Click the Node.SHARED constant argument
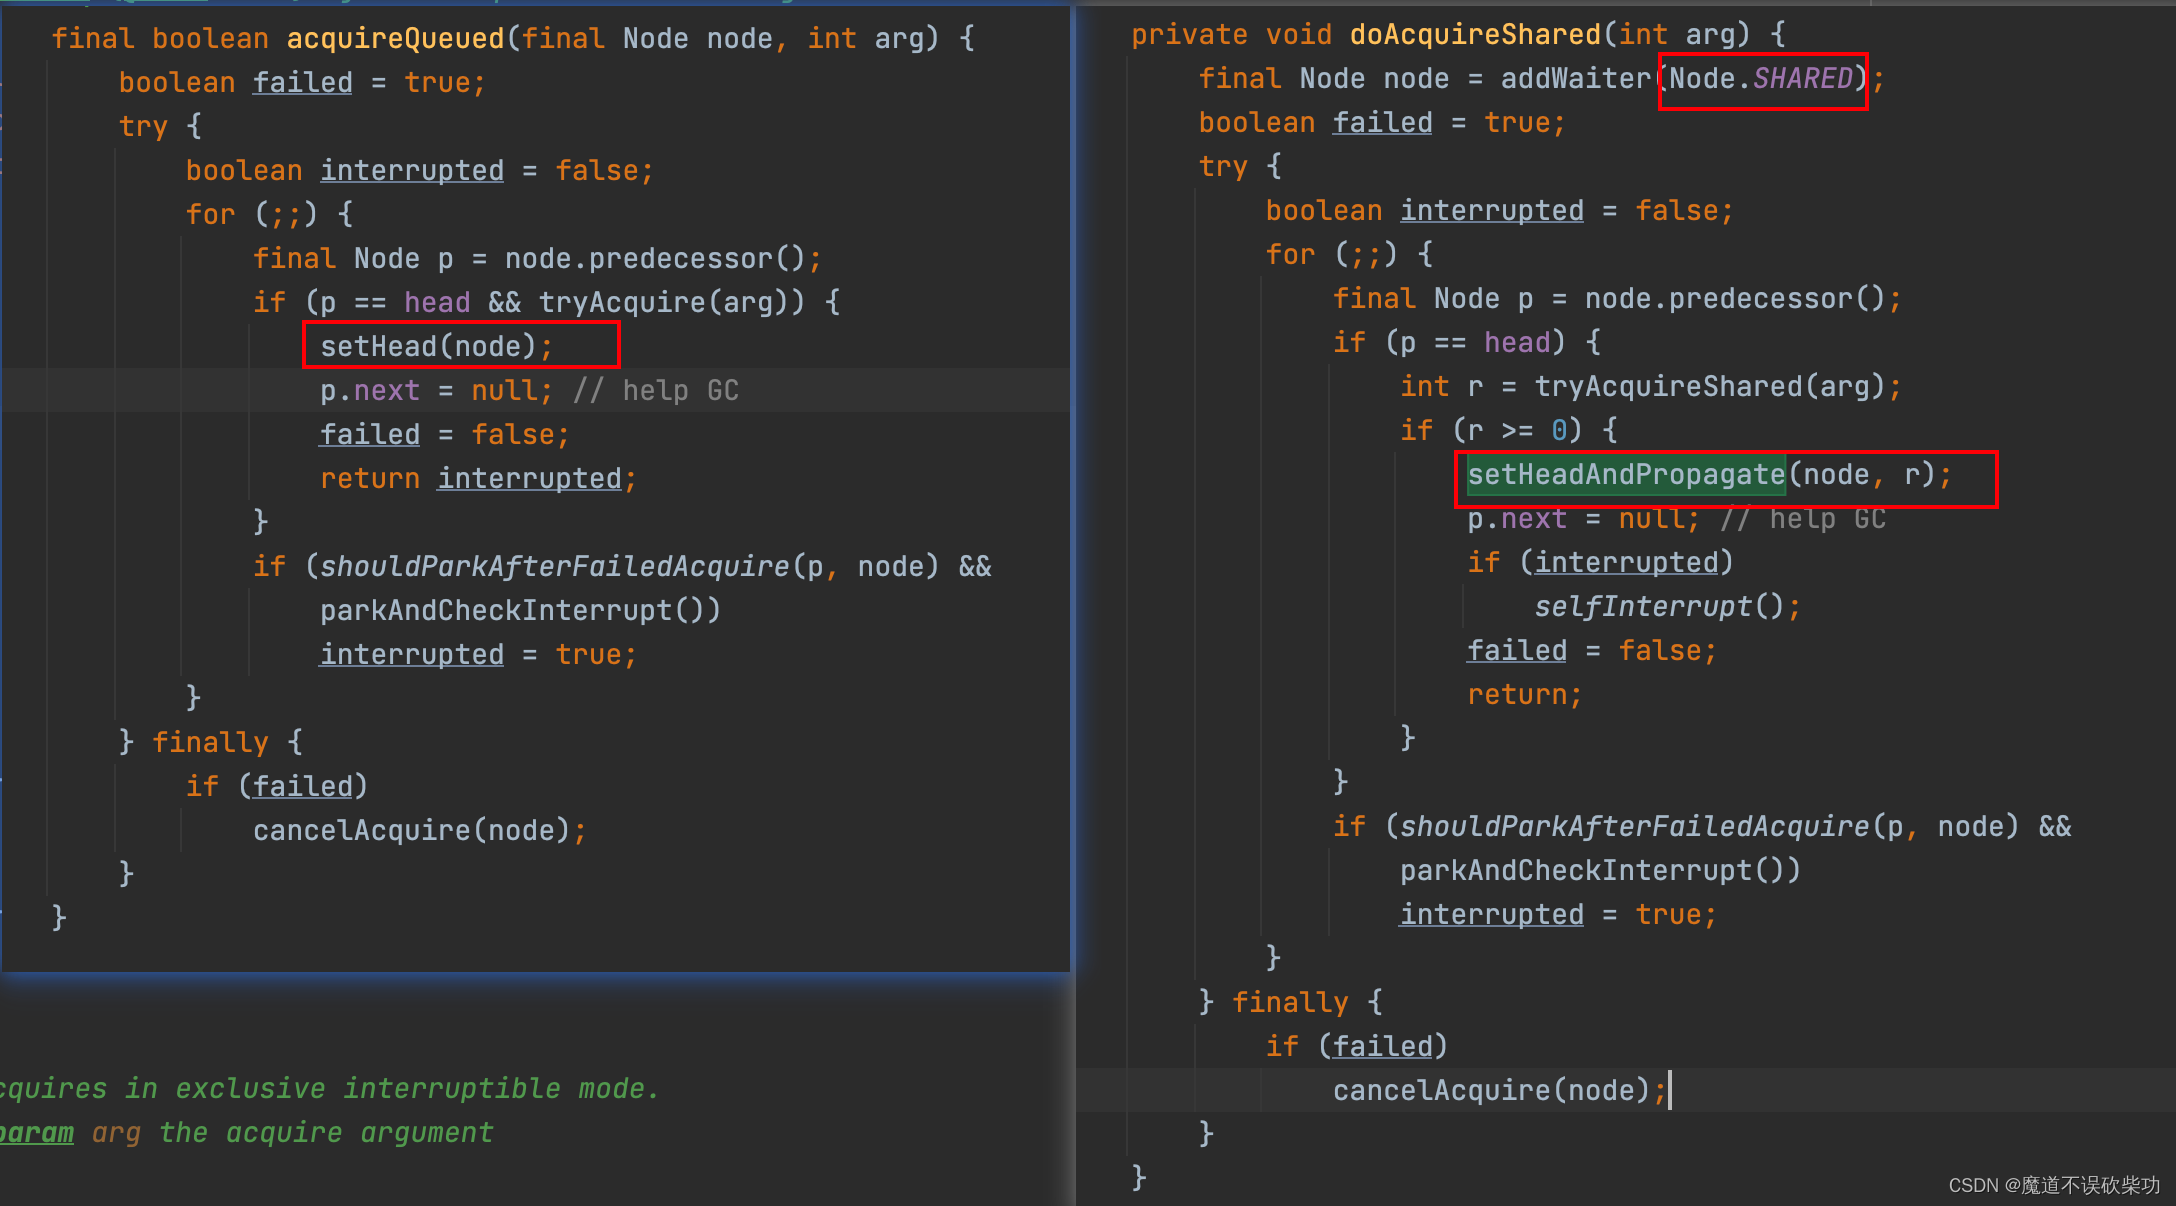 click(x=1761, y=78)
